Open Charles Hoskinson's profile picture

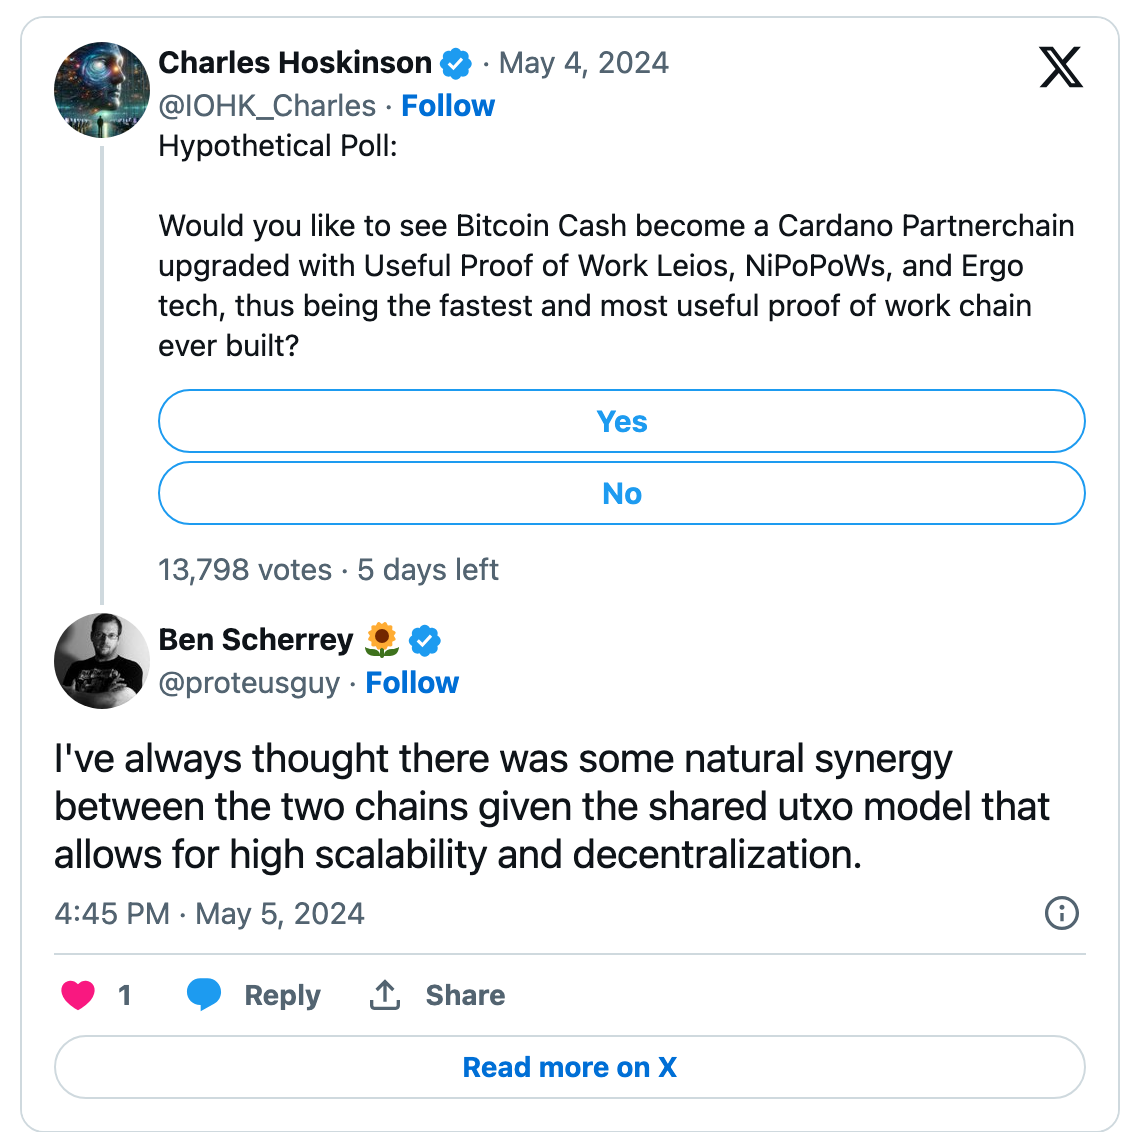102,90
